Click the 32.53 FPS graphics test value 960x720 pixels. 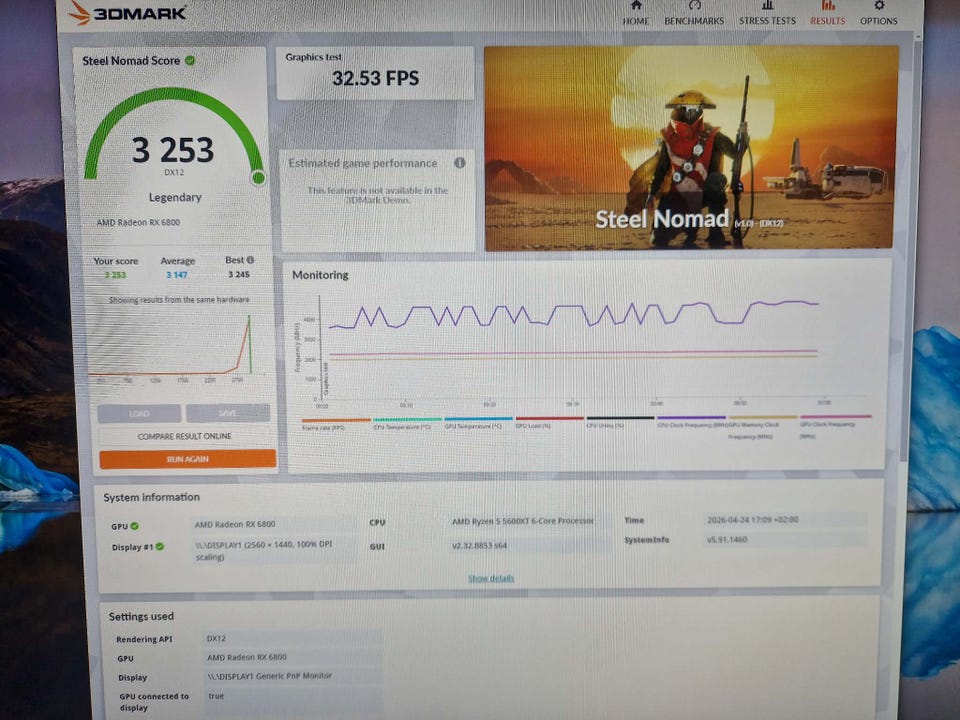tap(375, 78)
